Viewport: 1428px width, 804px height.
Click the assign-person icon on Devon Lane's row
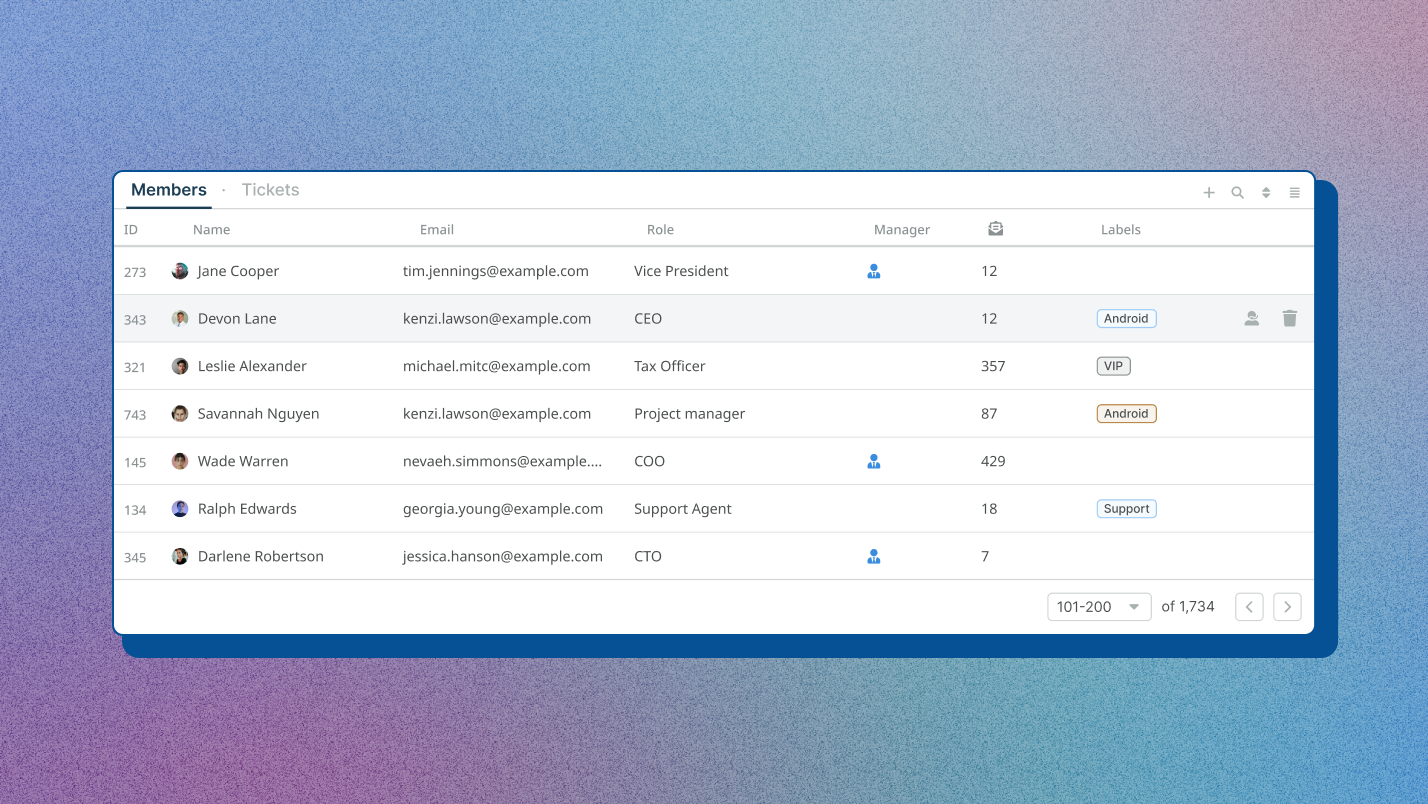click(x=1252, y=318)
